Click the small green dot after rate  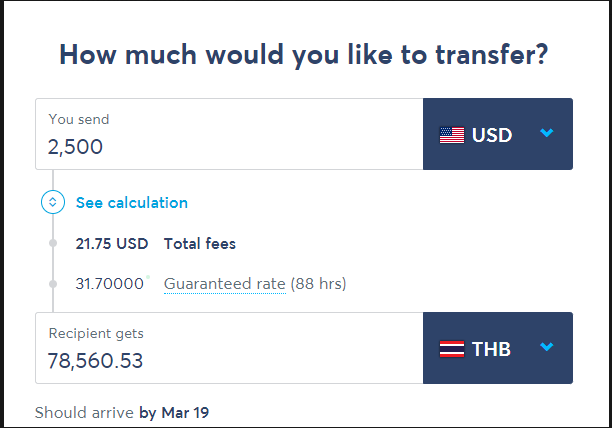148,277
